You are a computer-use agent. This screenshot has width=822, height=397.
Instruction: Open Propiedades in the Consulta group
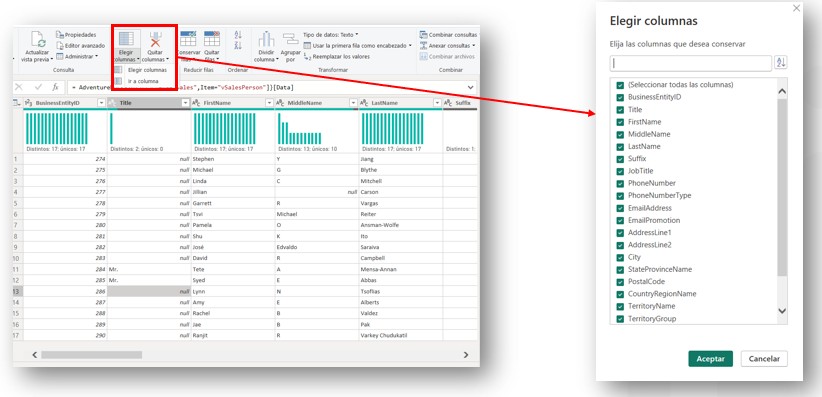pos(76,35)
